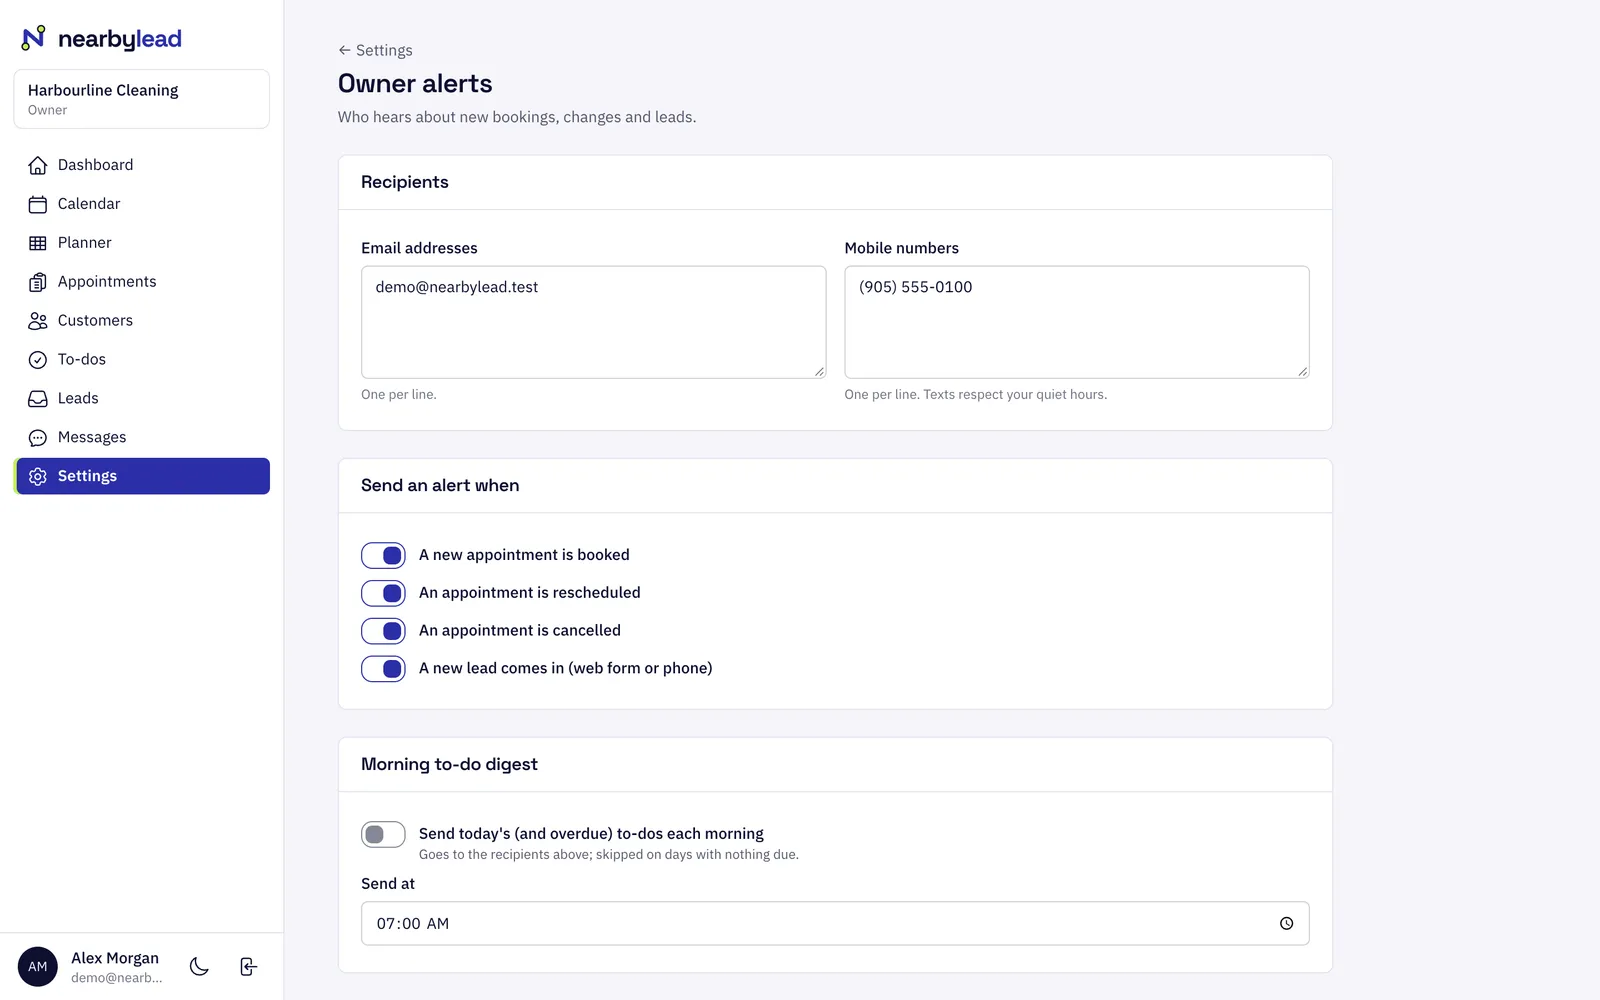Click the Morning to-do digest heading
The width and height of the screenshot is (1600, 1000).
(449, 765)
